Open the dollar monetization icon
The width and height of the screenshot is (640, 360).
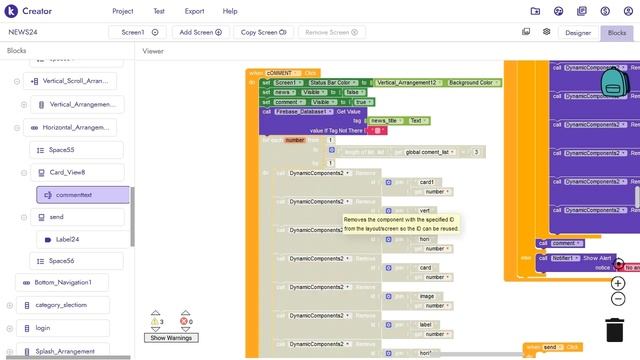[x=605, y=11]
